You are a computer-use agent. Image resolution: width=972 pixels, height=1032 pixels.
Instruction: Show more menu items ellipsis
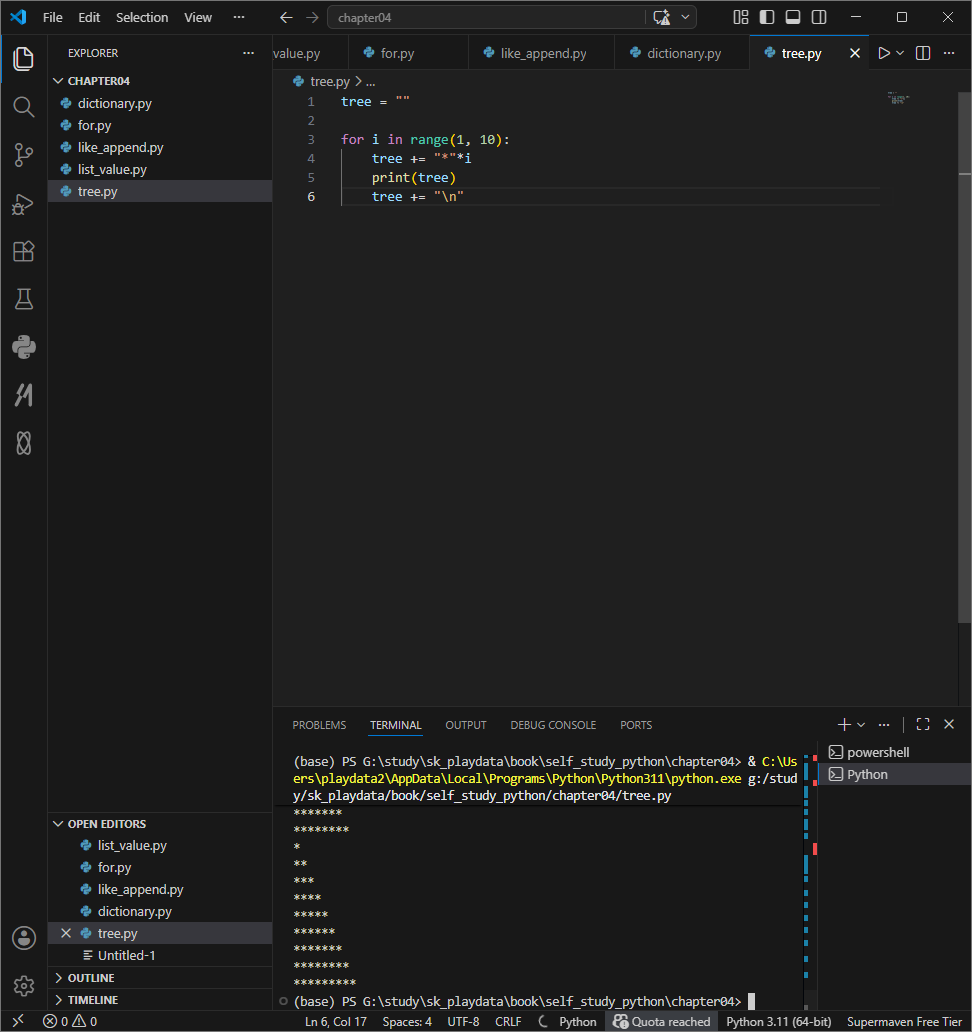click(x=239, y=18)
